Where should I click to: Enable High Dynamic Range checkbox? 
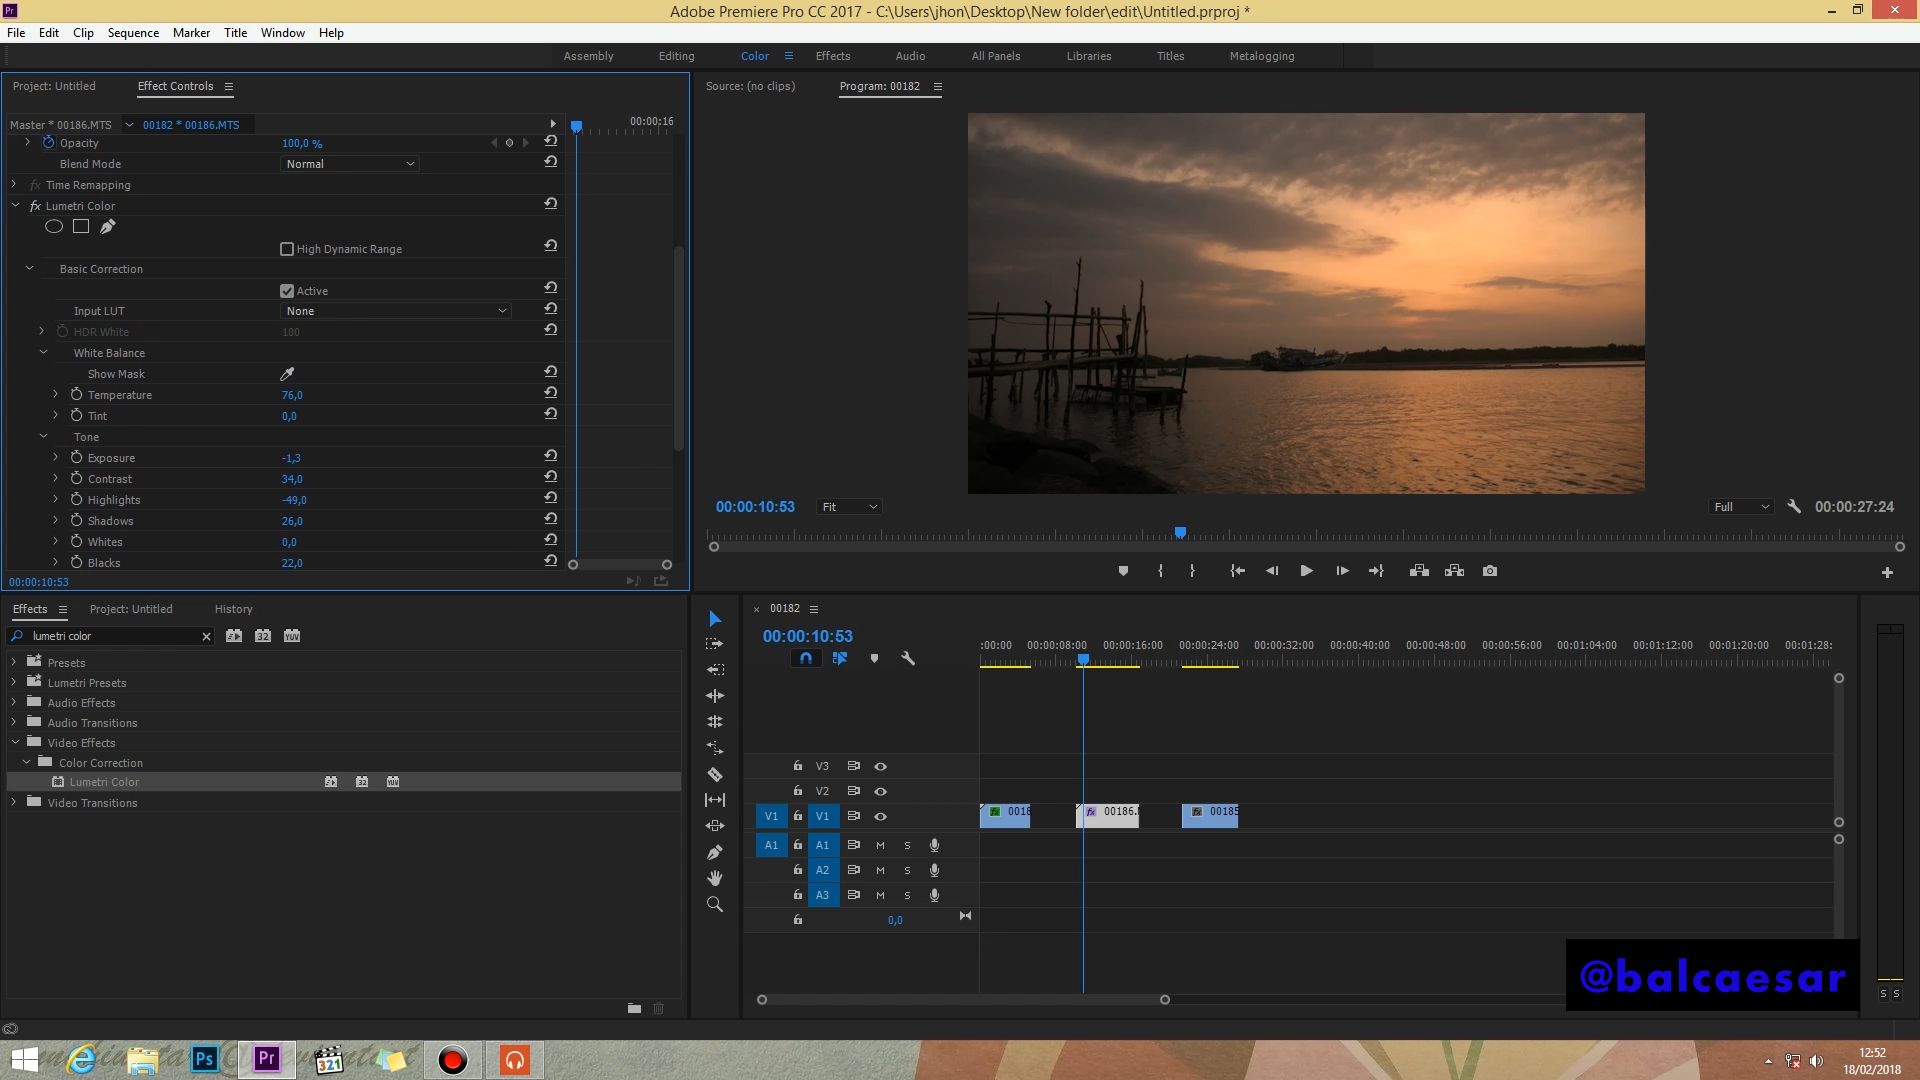287,249
